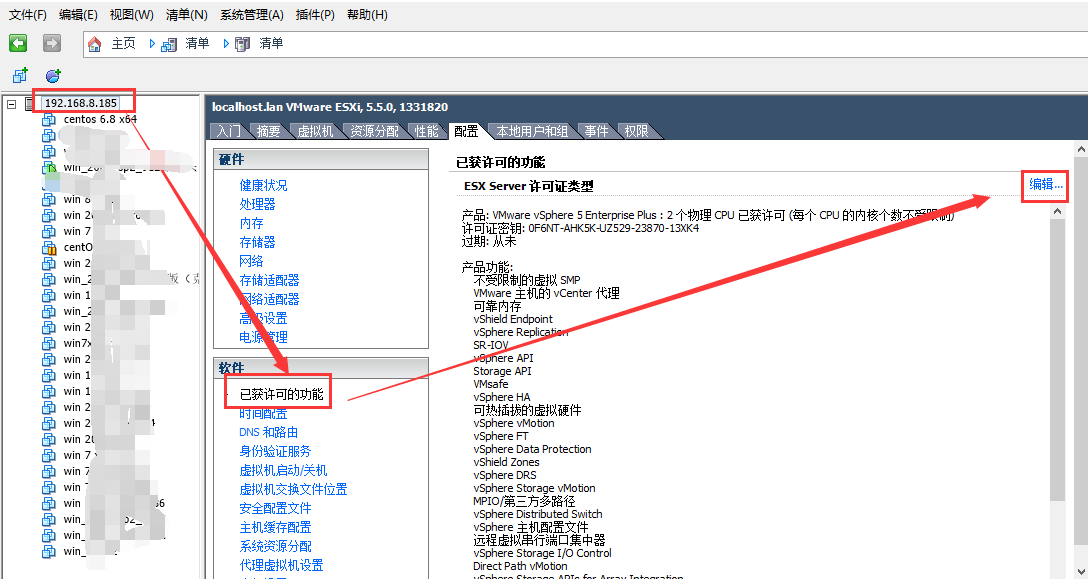This screenshot has height=579, width=1088.
Task: Click the SR-IOV feature text
Action: pyautogui.click(x=491, y=345)
